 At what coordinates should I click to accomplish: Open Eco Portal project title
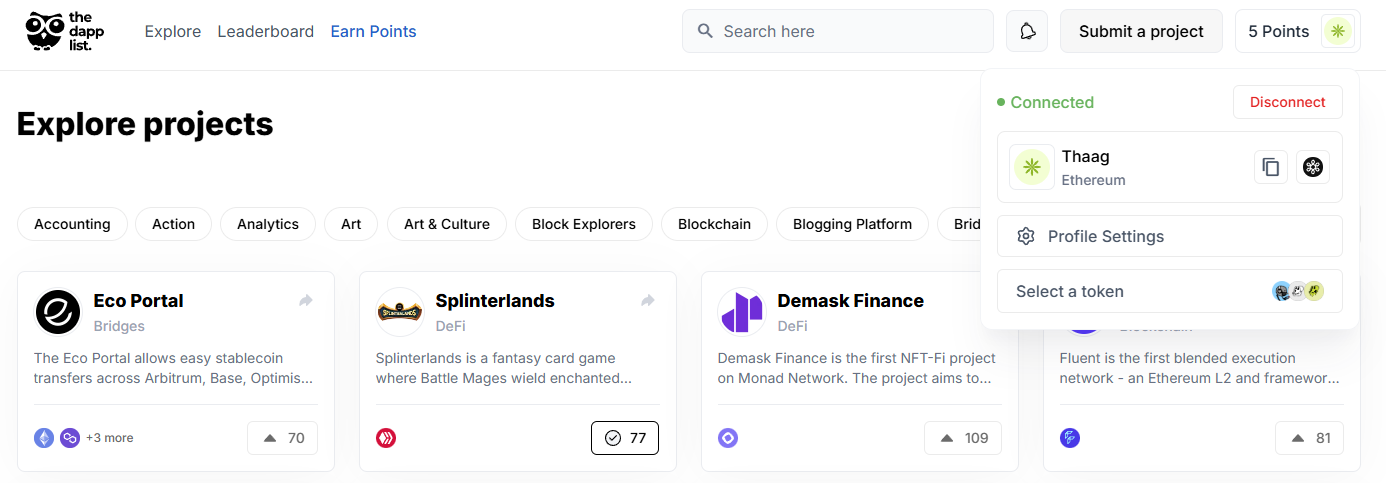139,301
